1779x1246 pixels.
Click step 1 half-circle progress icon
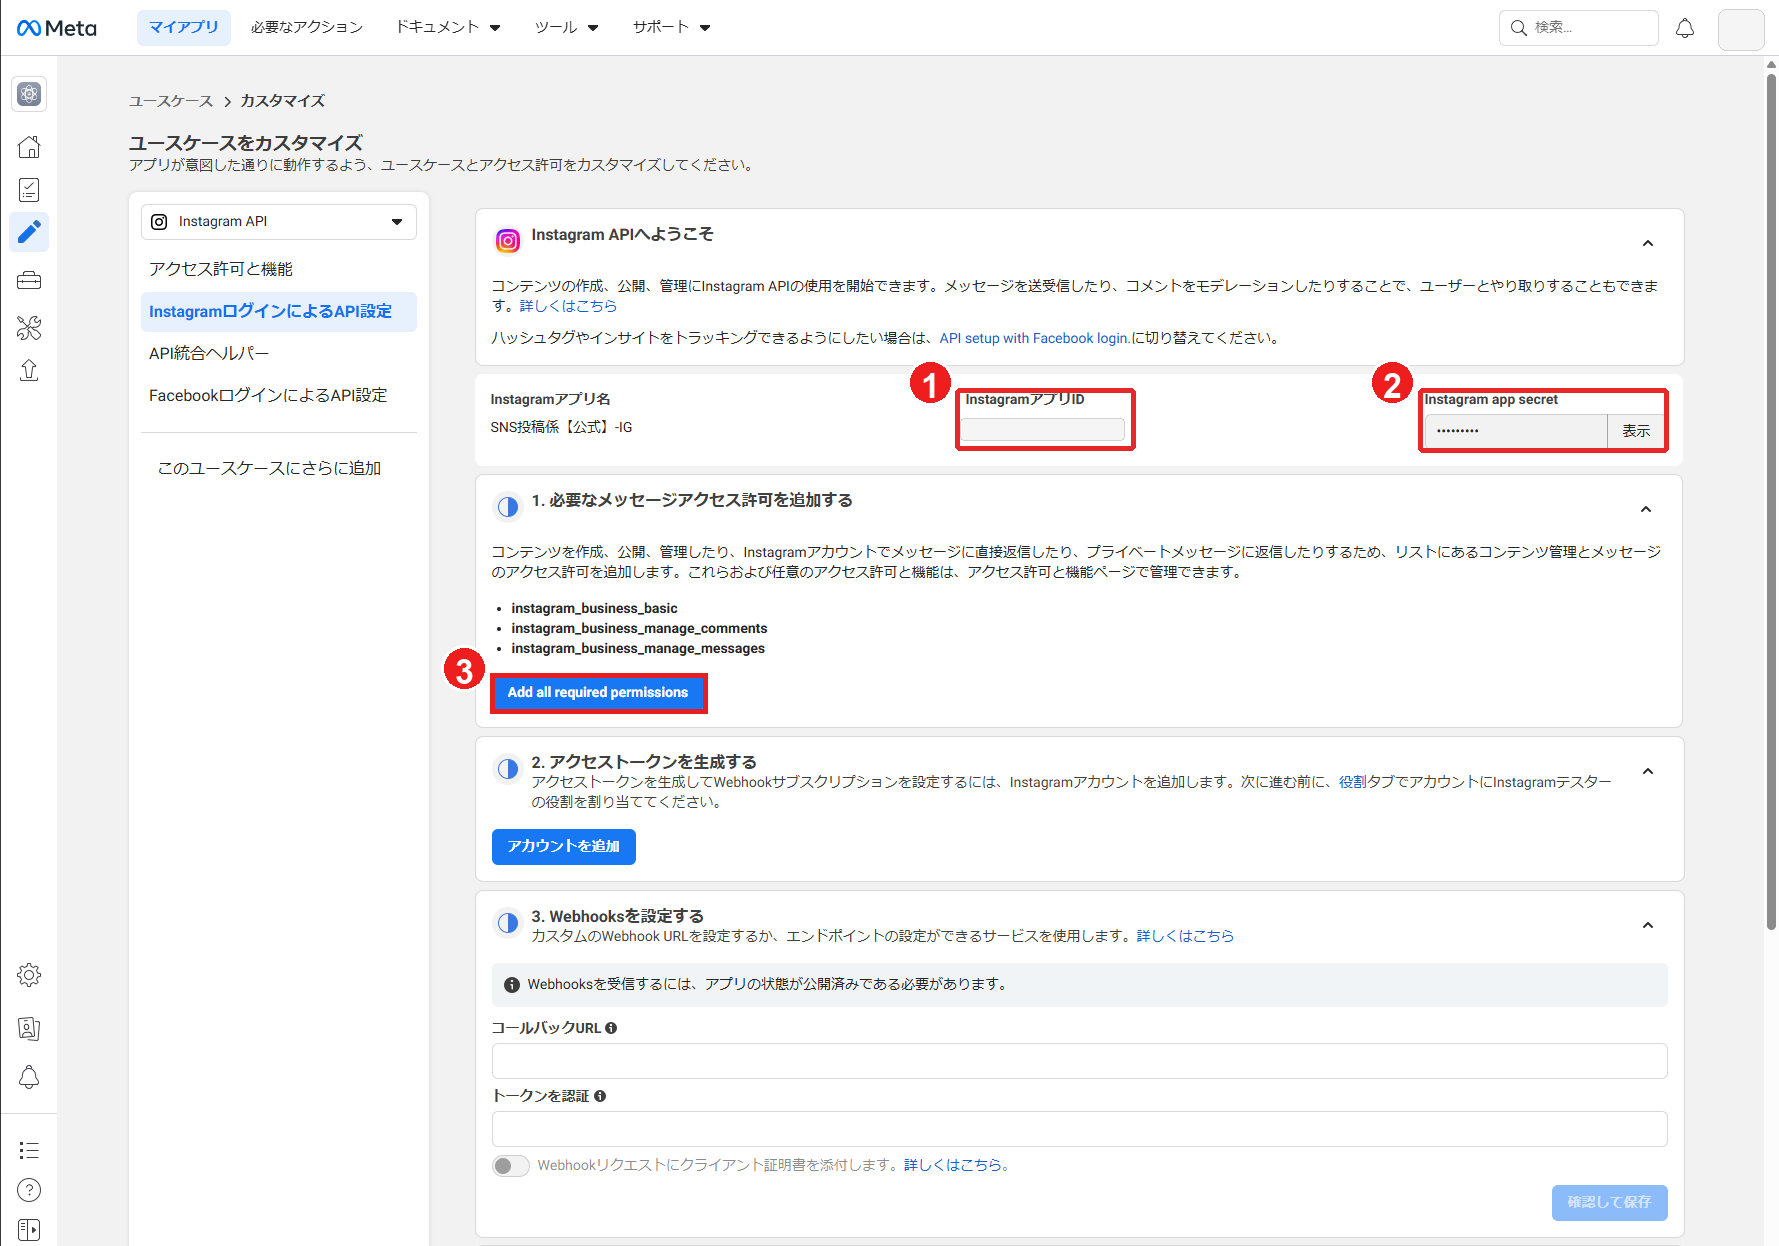click(508, 507)
